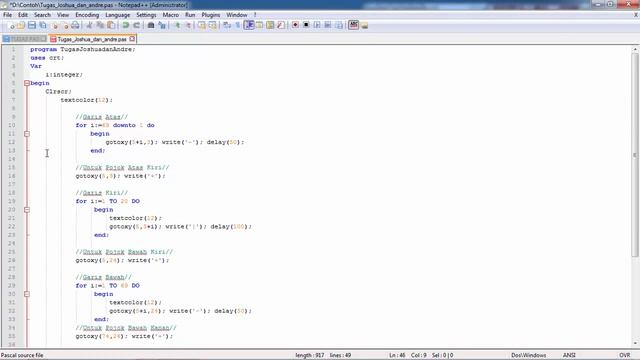640x360 pixels.
Task: Open the Encoding menu
Action: 87,15
